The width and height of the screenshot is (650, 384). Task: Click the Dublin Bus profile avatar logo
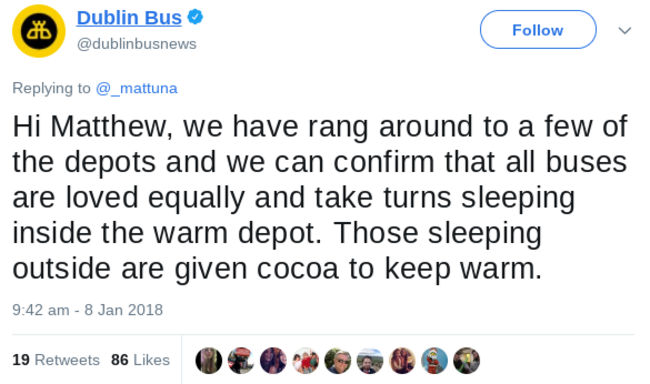pyautogui.click(x=39, y=31)
